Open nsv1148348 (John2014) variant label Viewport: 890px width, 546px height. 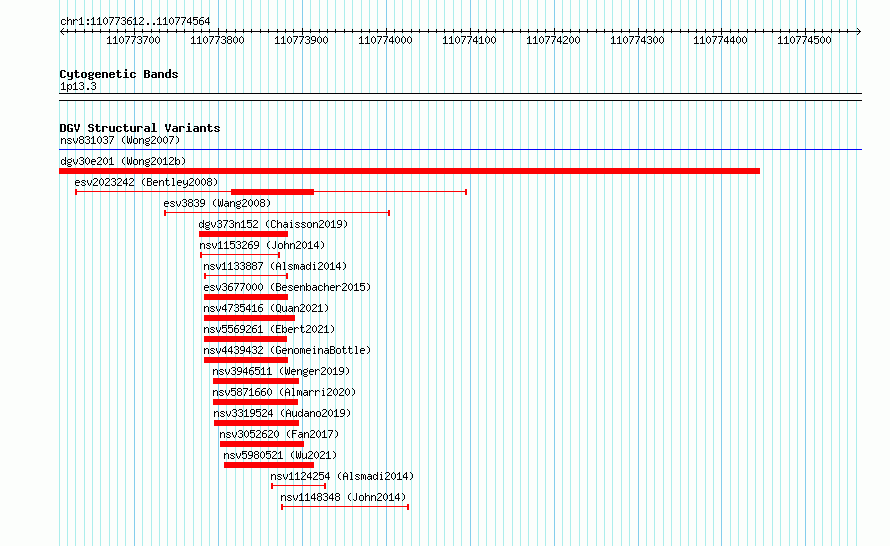[x=343, y=497]
